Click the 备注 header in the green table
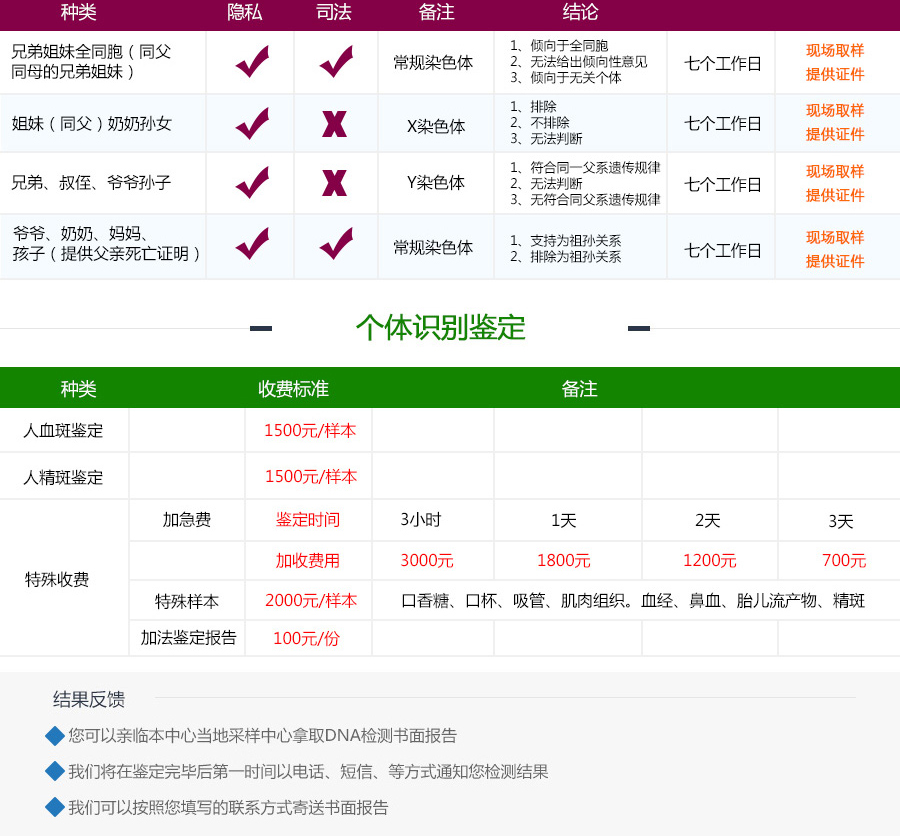 click(x=580, y=389)
